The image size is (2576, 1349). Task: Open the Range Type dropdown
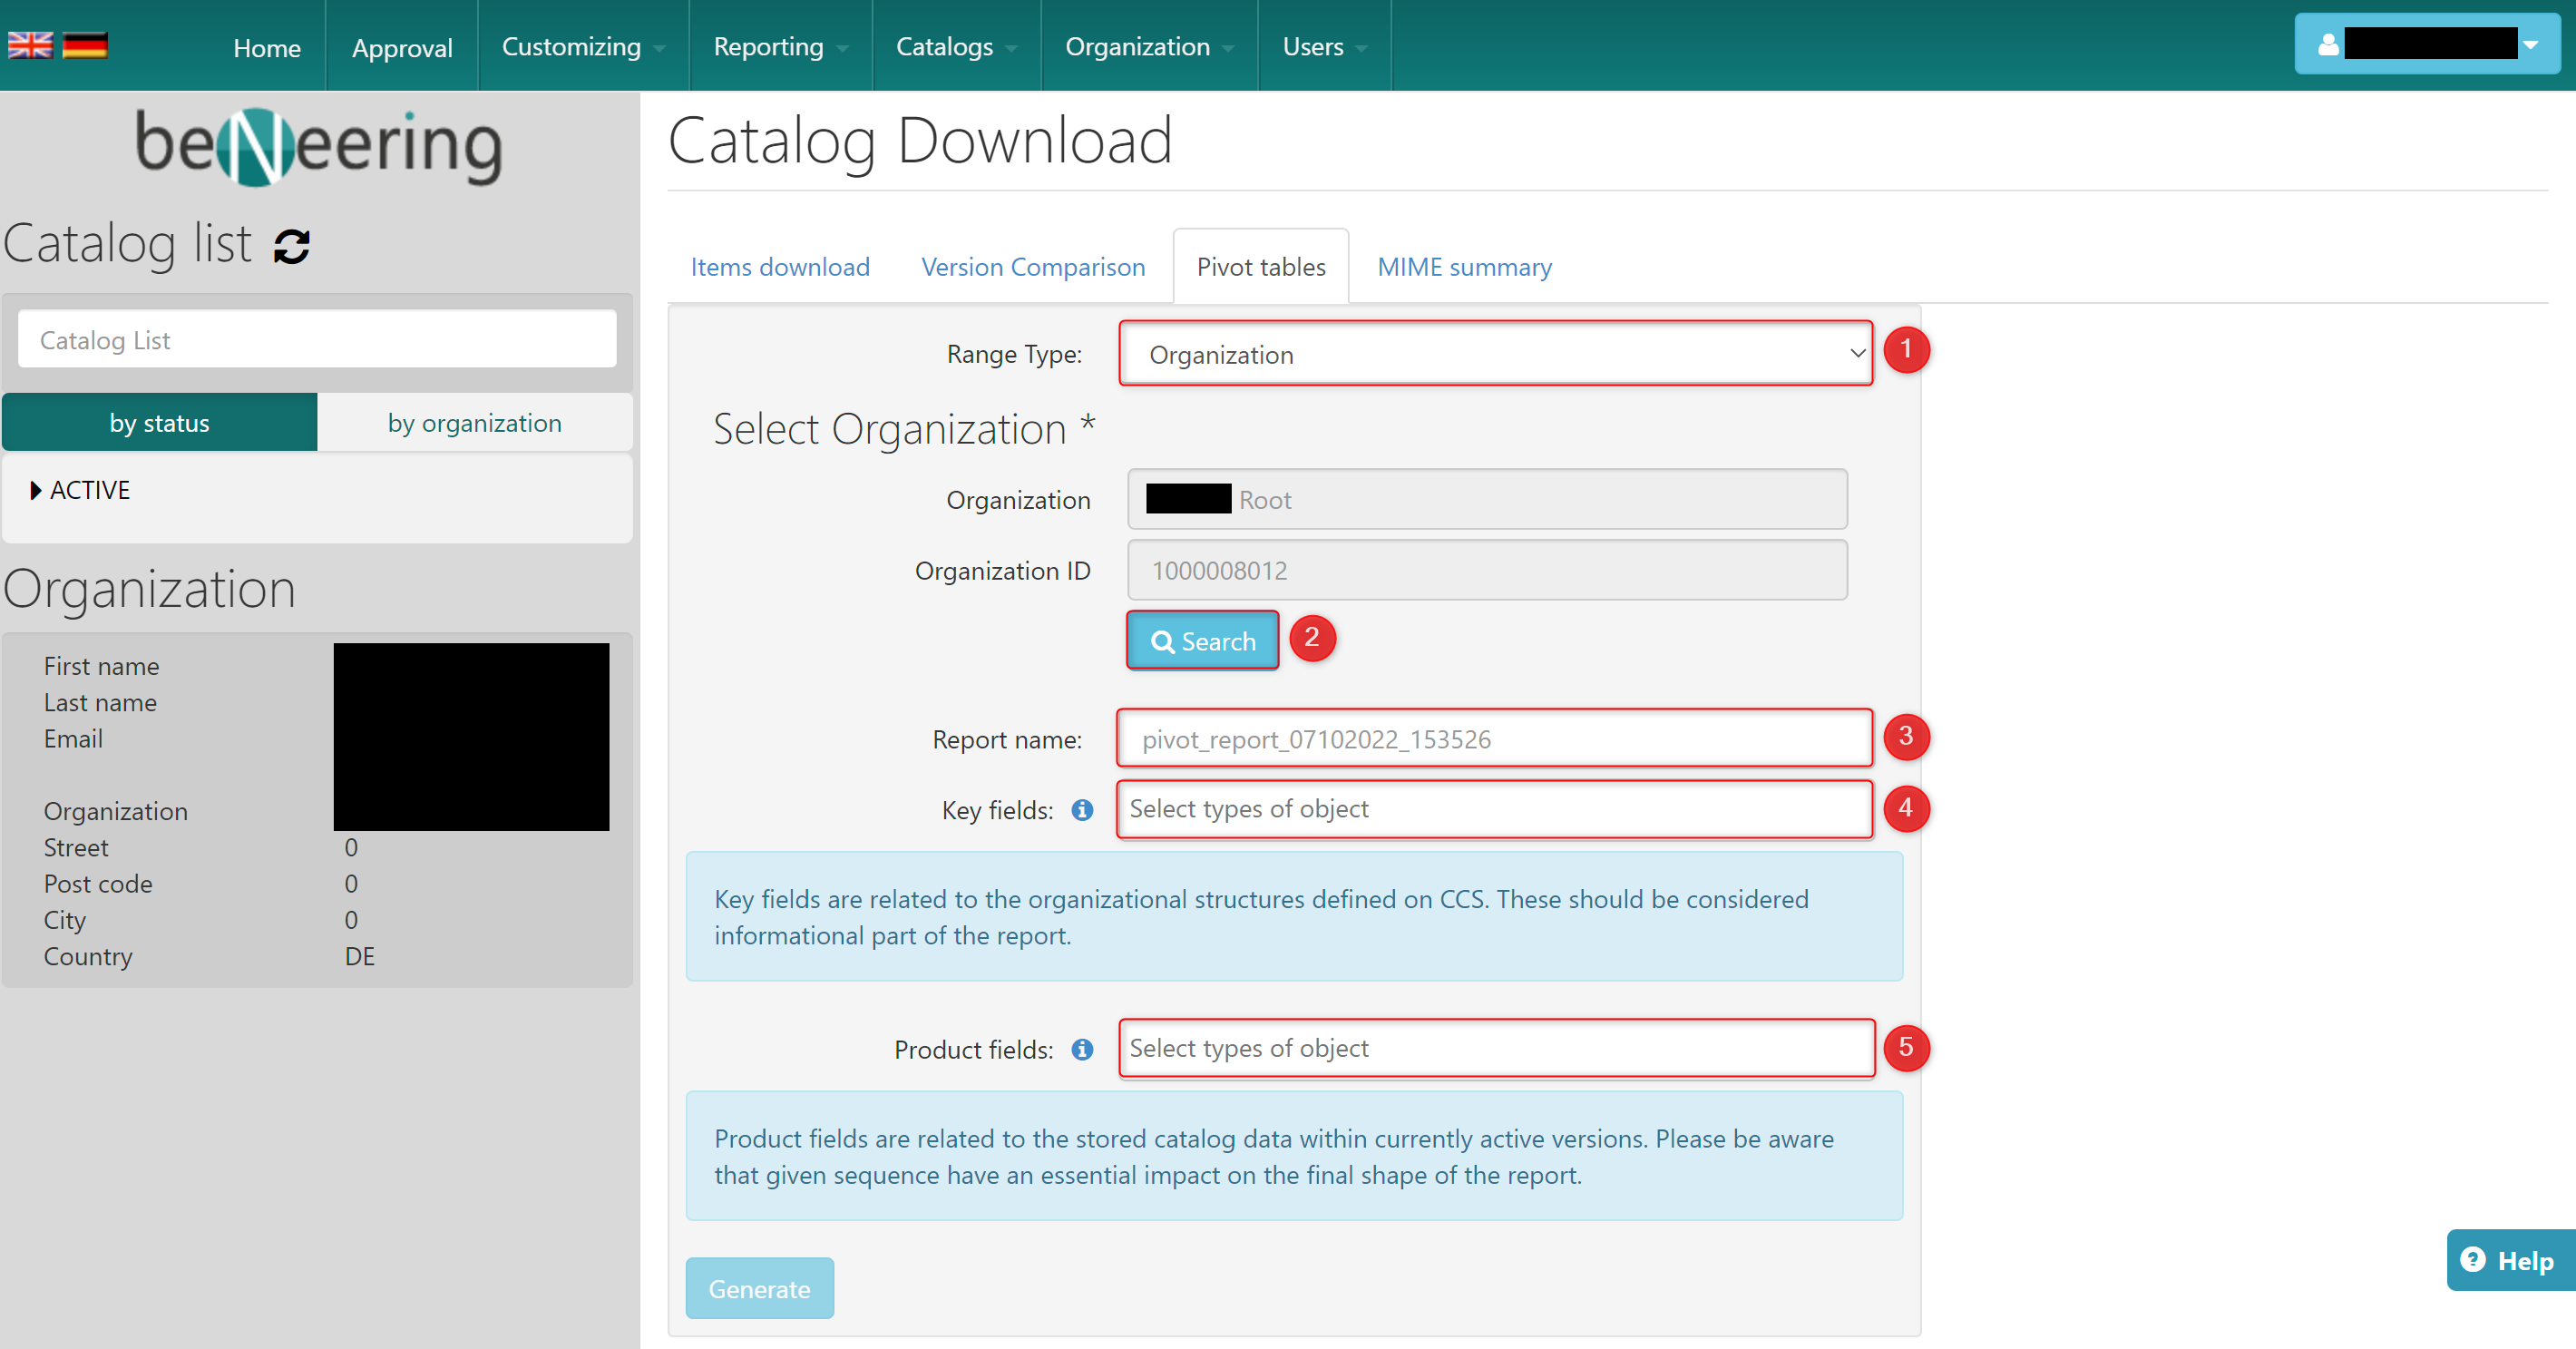(1495, 354)
